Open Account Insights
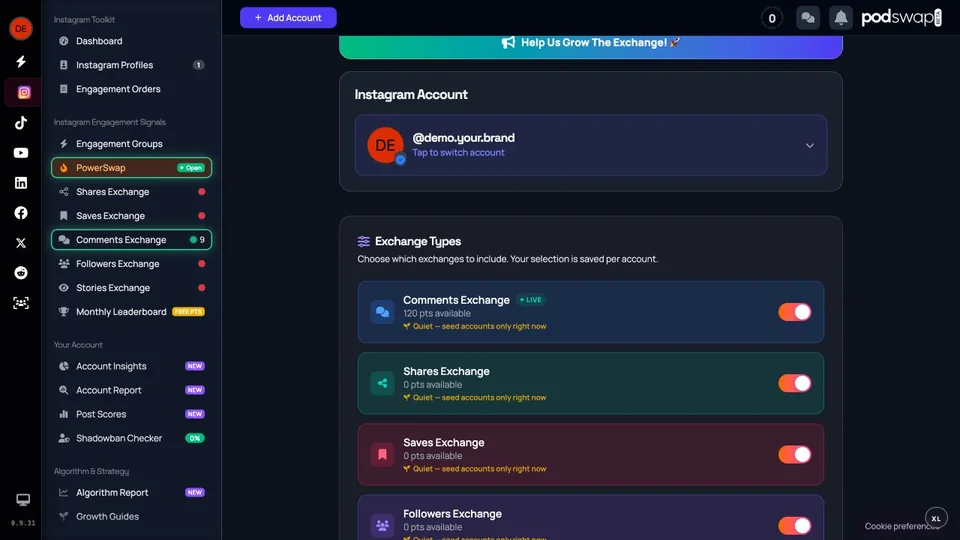 [131, 366]
